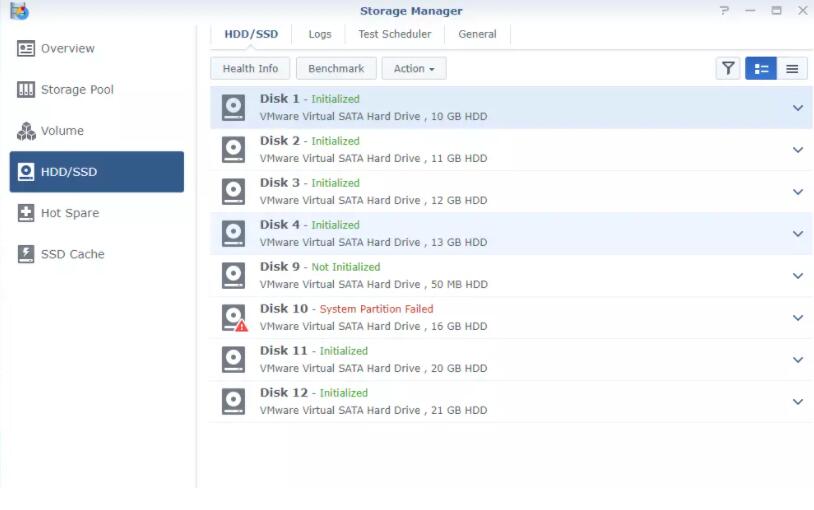The height and width of the screenshot is (510, 814).
Task: Expand Disk 12 details chevron
Action: (x=797, y=402)
